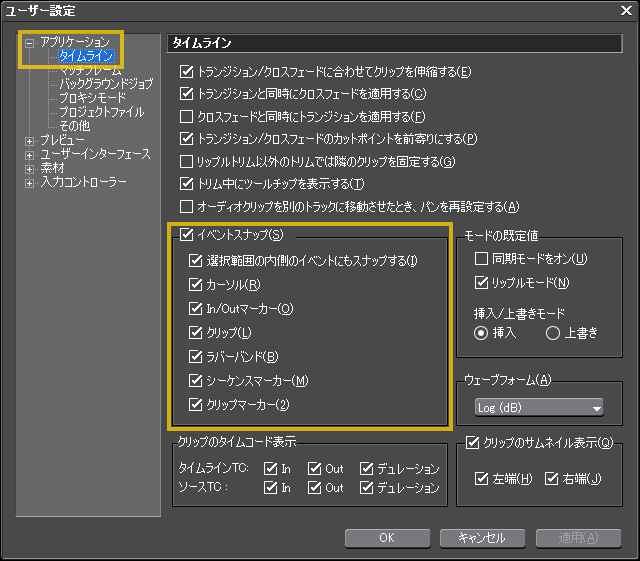
Task: Toggle トランジション/クロスフェードに合わせてクリップを伸縮する checkbox
Action: click(187, 72)
